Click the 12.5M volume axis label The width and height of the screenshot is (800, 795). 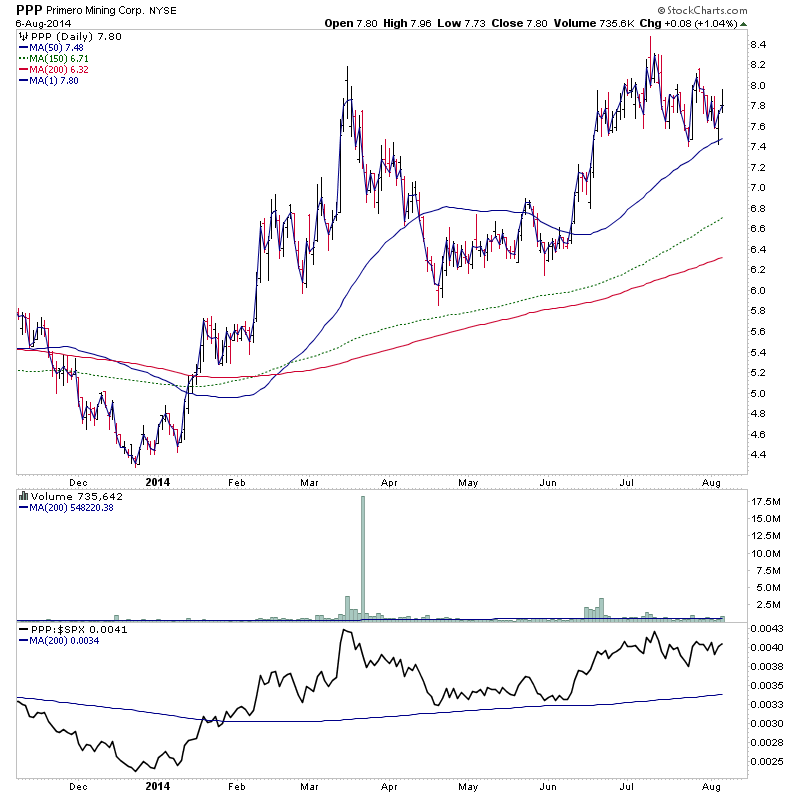[x=766, y=536]
